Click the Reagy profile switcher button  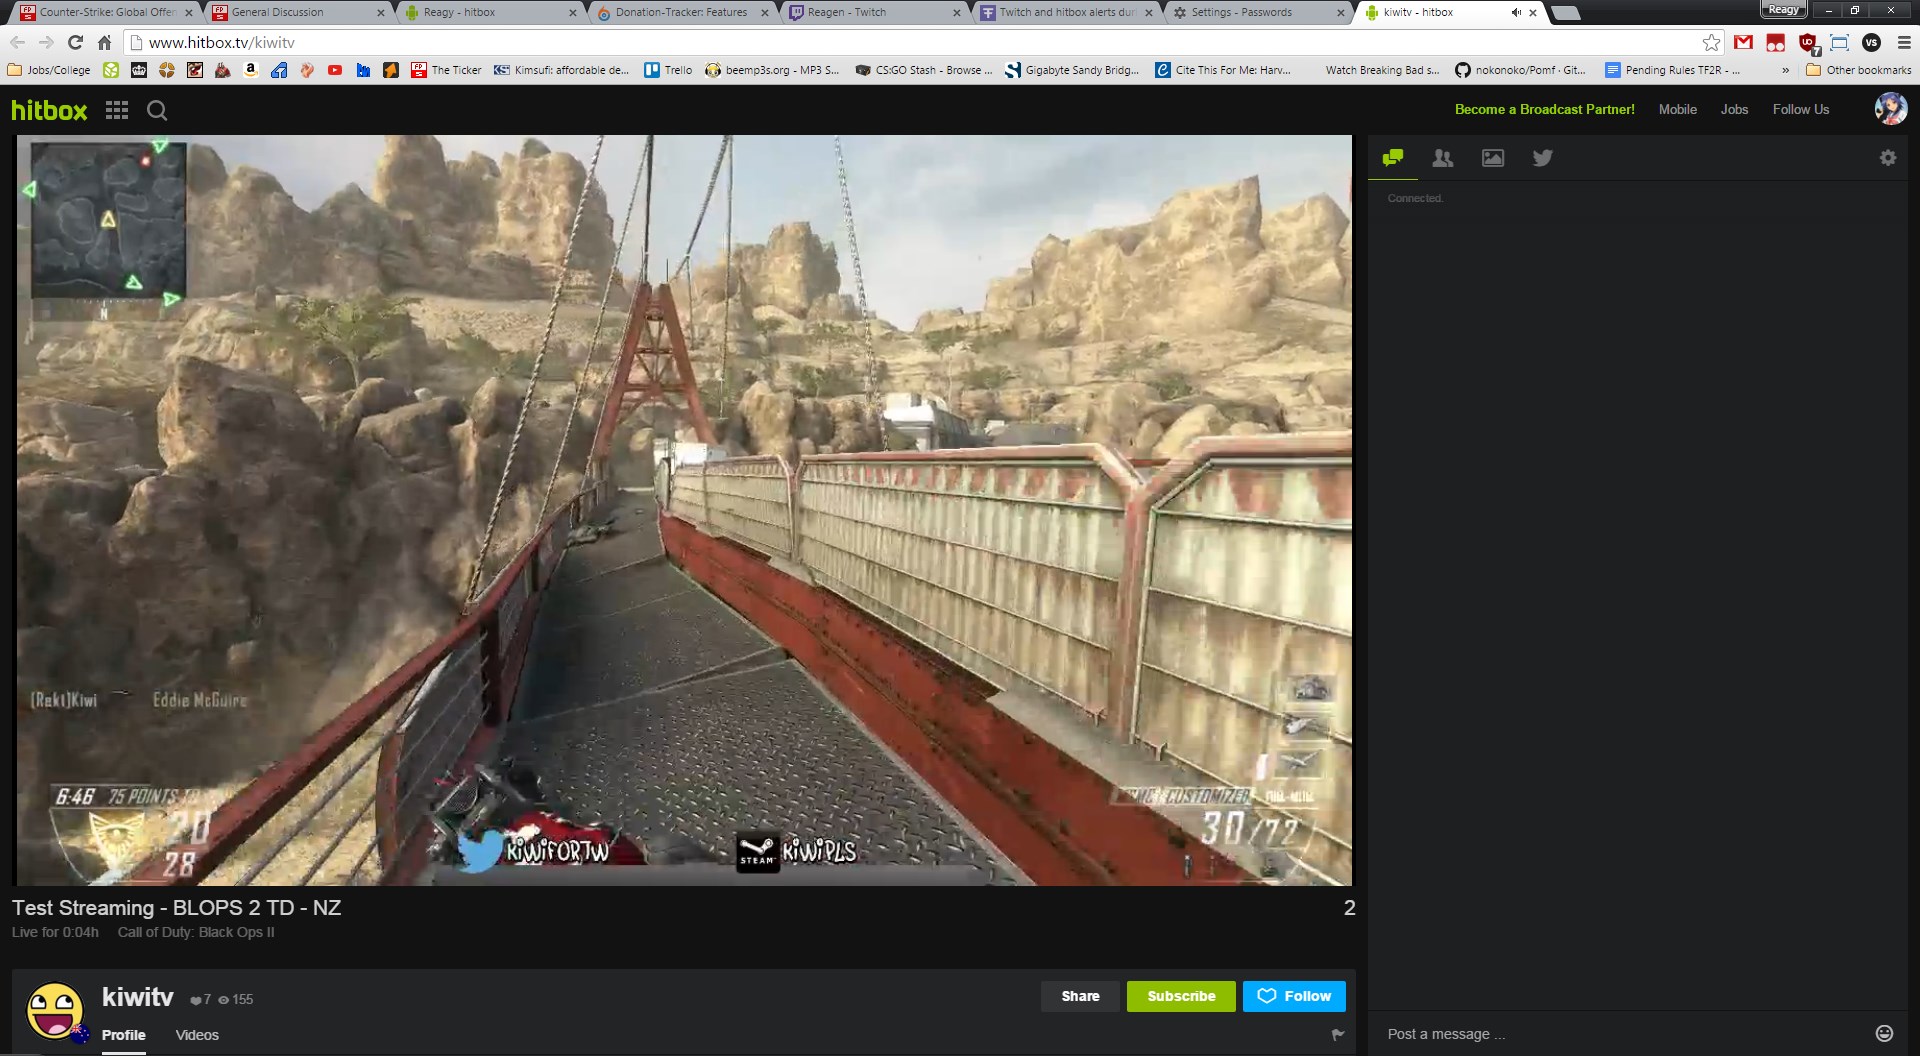[1783, 10]
